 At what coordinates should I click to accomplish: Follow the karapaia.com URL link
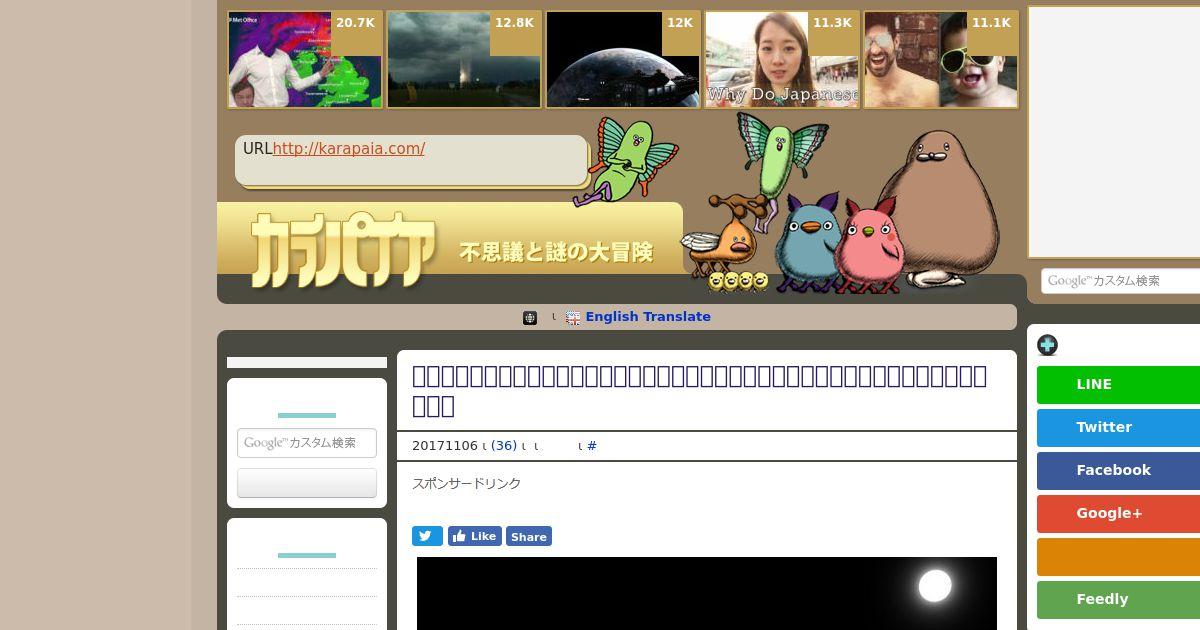pos(349,148)
